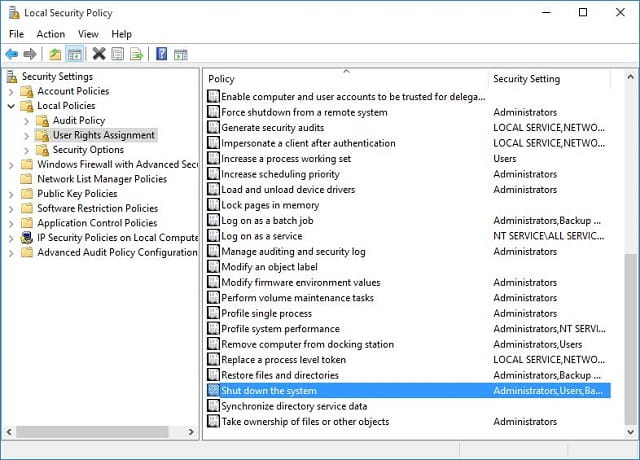Click the Network List Manager Policies folder icon
The image size is (640, 460).
(x=27, y=179)
